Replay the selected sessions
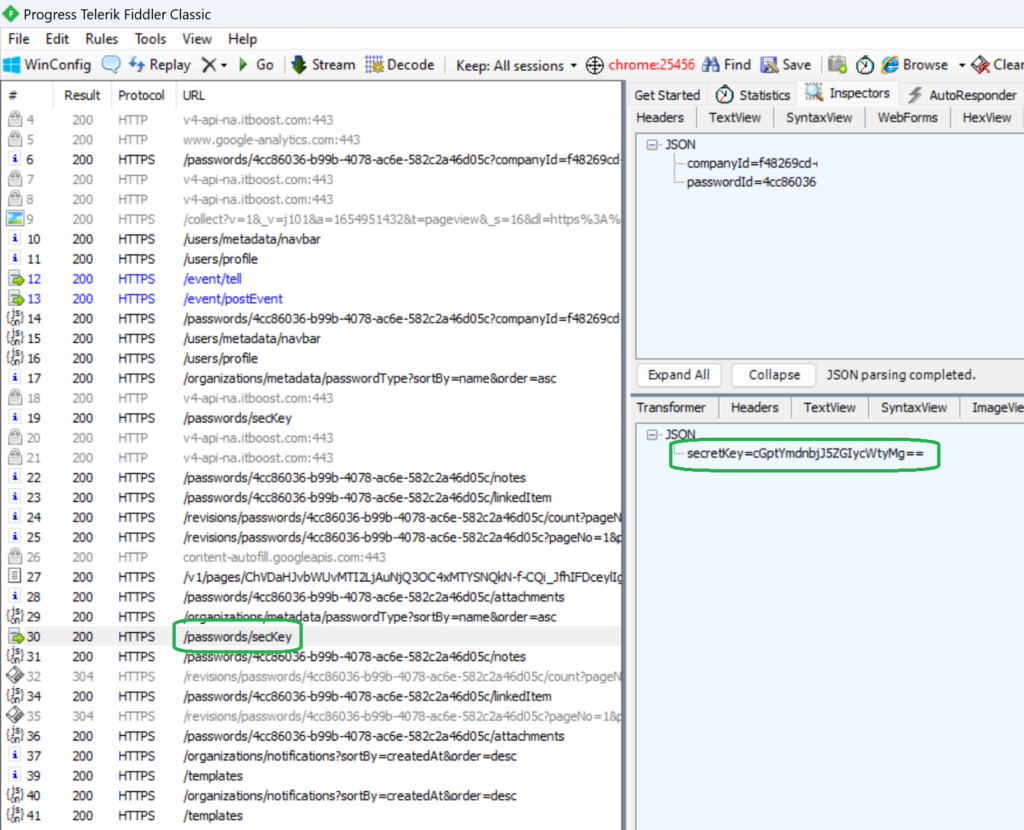Image resolution: width=1024 pixels, height=830 pixels. (159, 65)
